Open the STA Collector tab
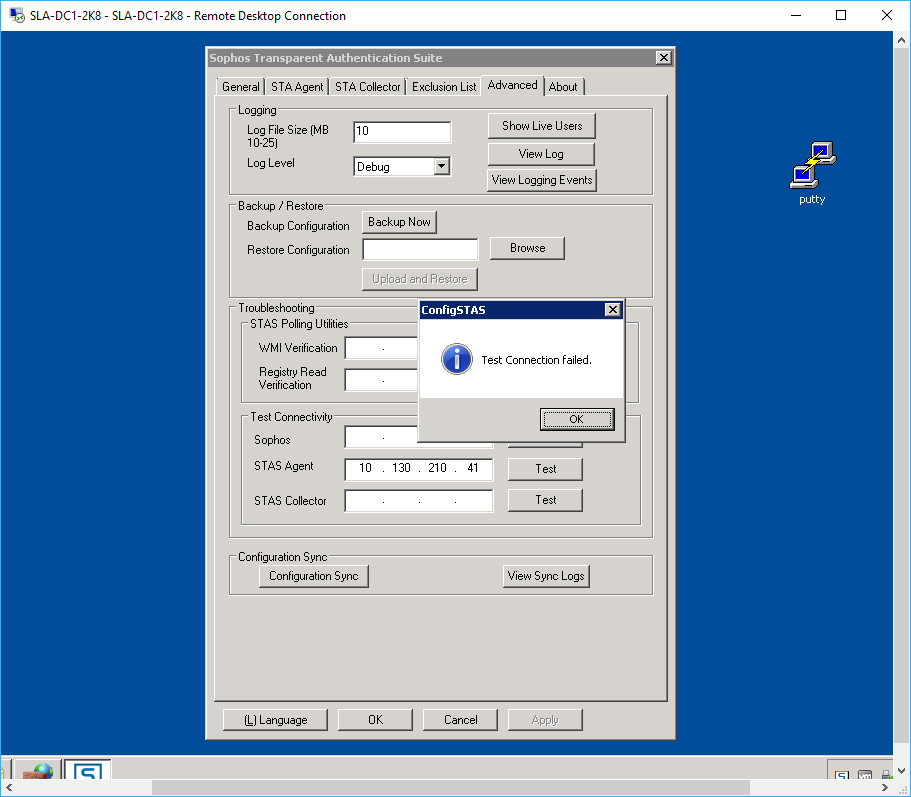911x797 pixels. click(x=368, y=87)
